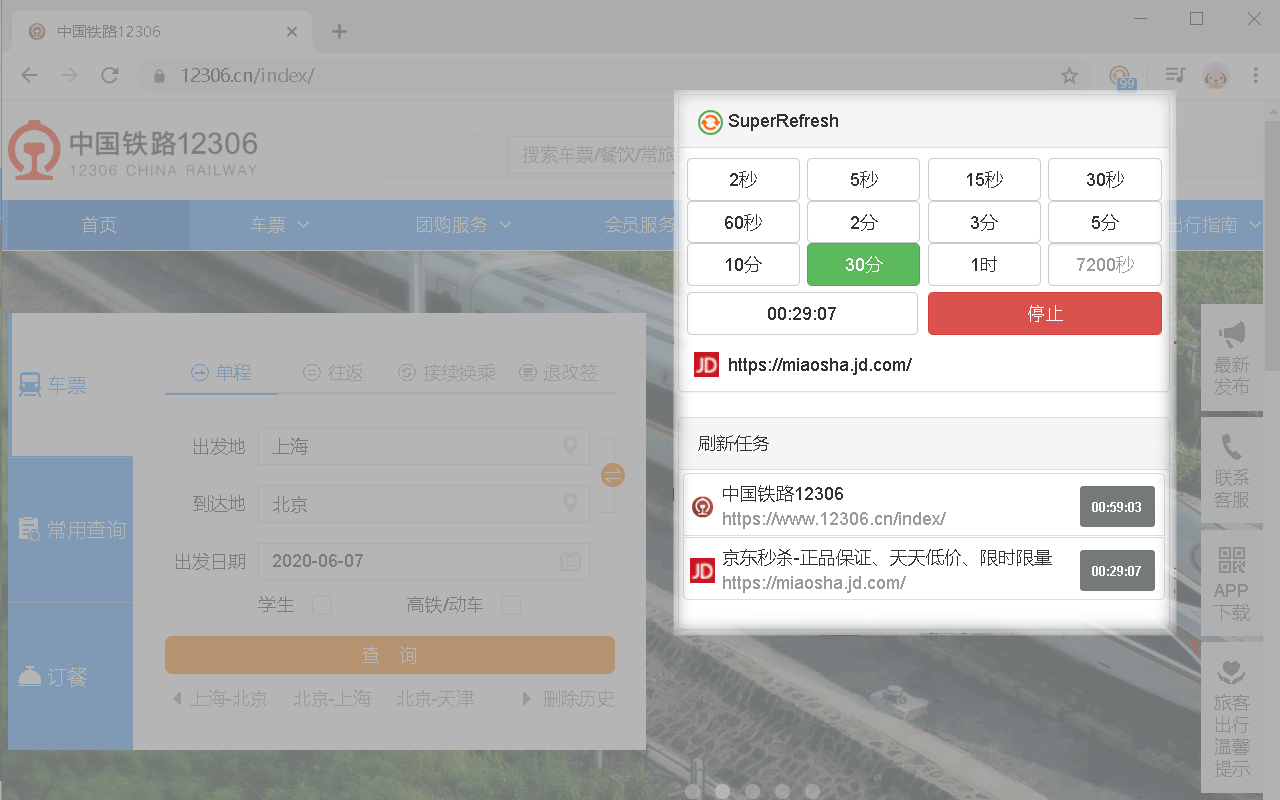Enable the 学生 checkbox
The height and width of the screenshot is (800, 1280).
(322, 605)
